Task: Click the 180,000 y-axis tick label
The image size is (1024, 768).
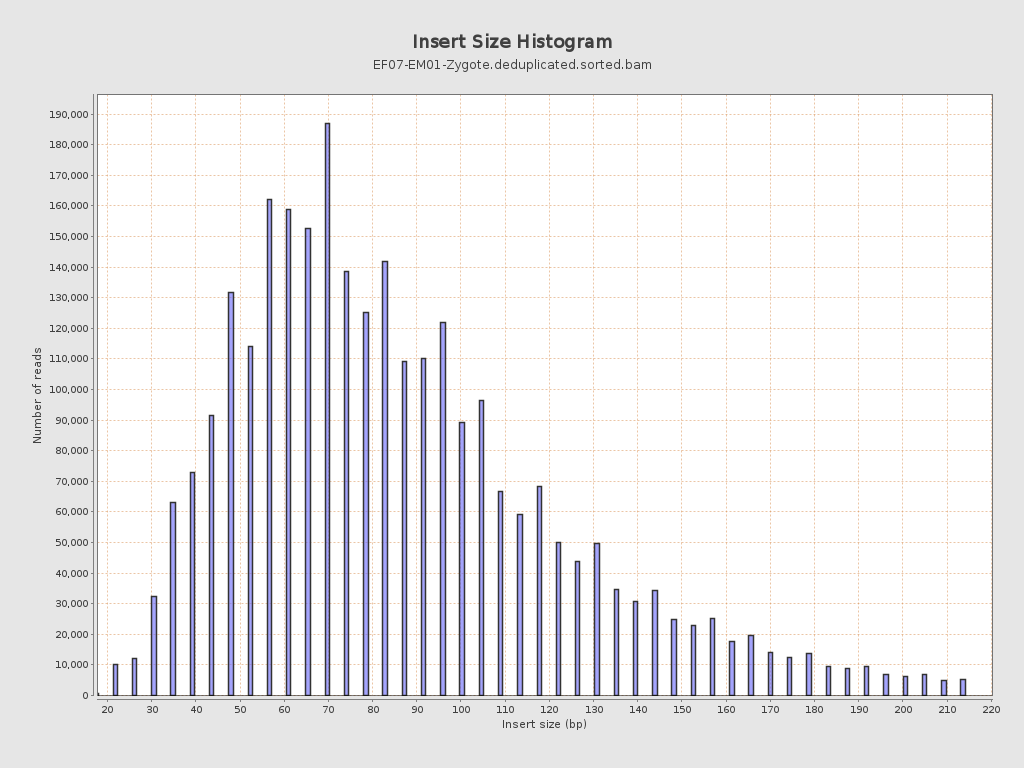Action: pos(69,144)
